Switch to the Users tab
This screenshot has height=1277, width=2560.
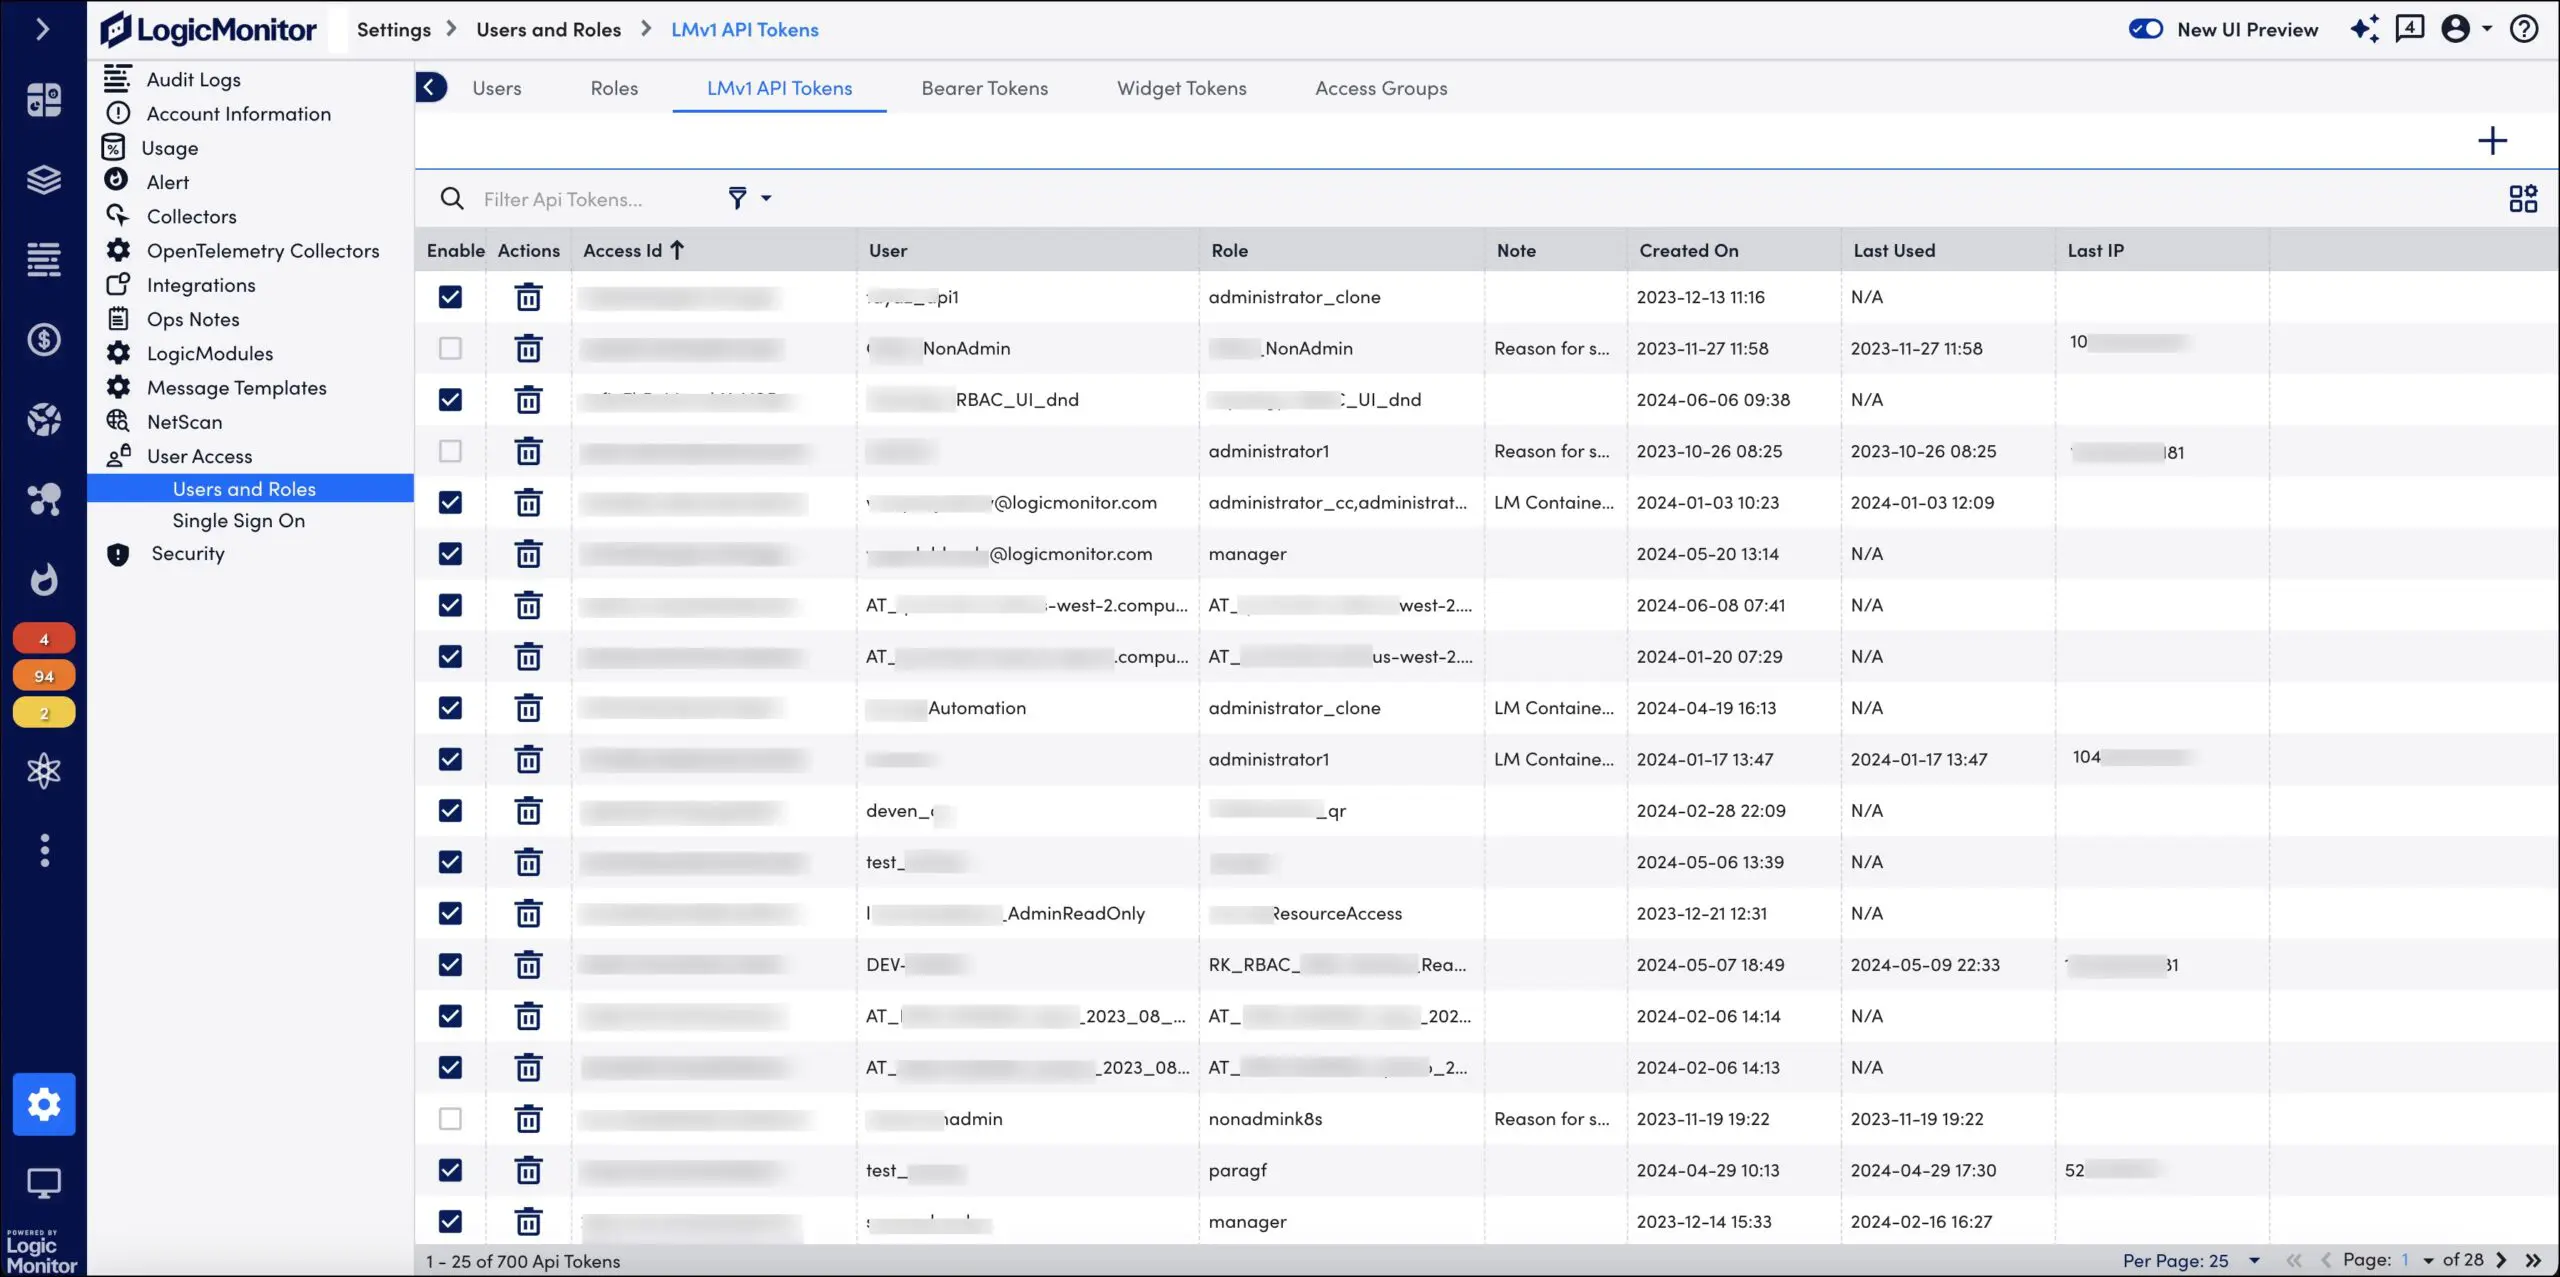[x=497, y=88]
